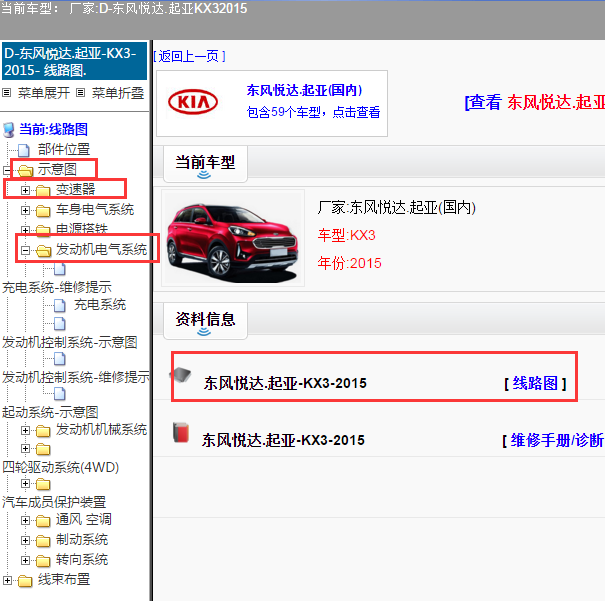Click the gray book icon beside 线路图 row
This screenshot has height=601, width=605.
click(x=181, y=375)
